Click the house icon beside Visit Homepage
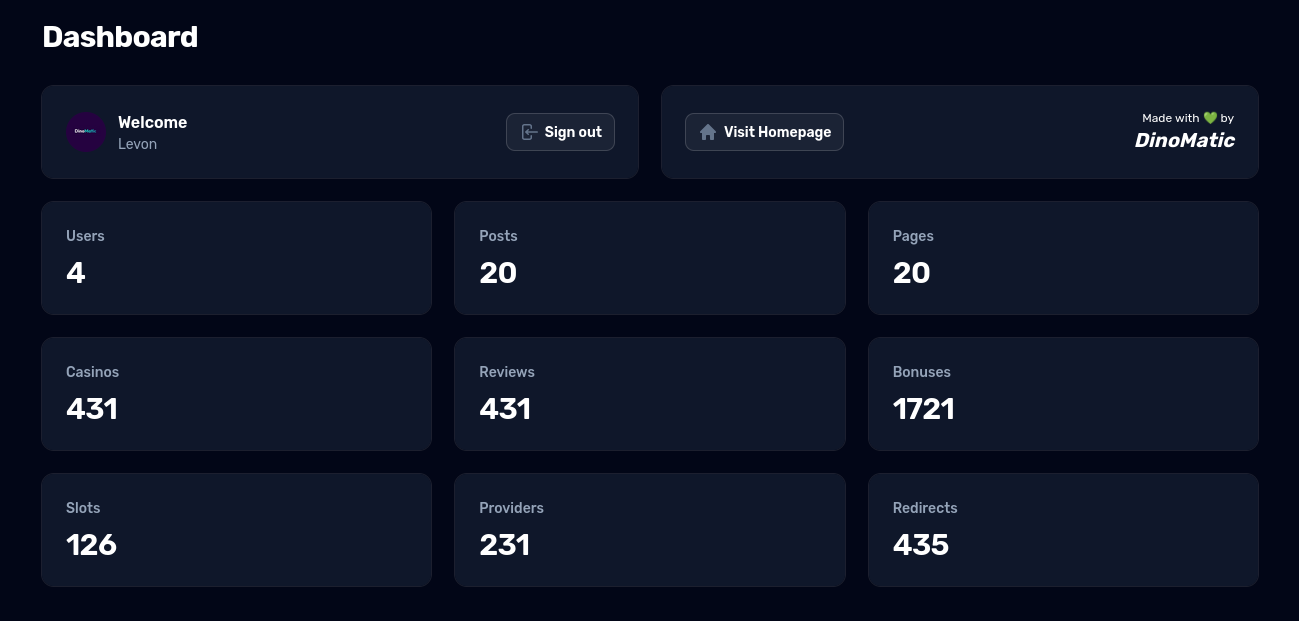The image size is (1299, 621). pos(708,132)
